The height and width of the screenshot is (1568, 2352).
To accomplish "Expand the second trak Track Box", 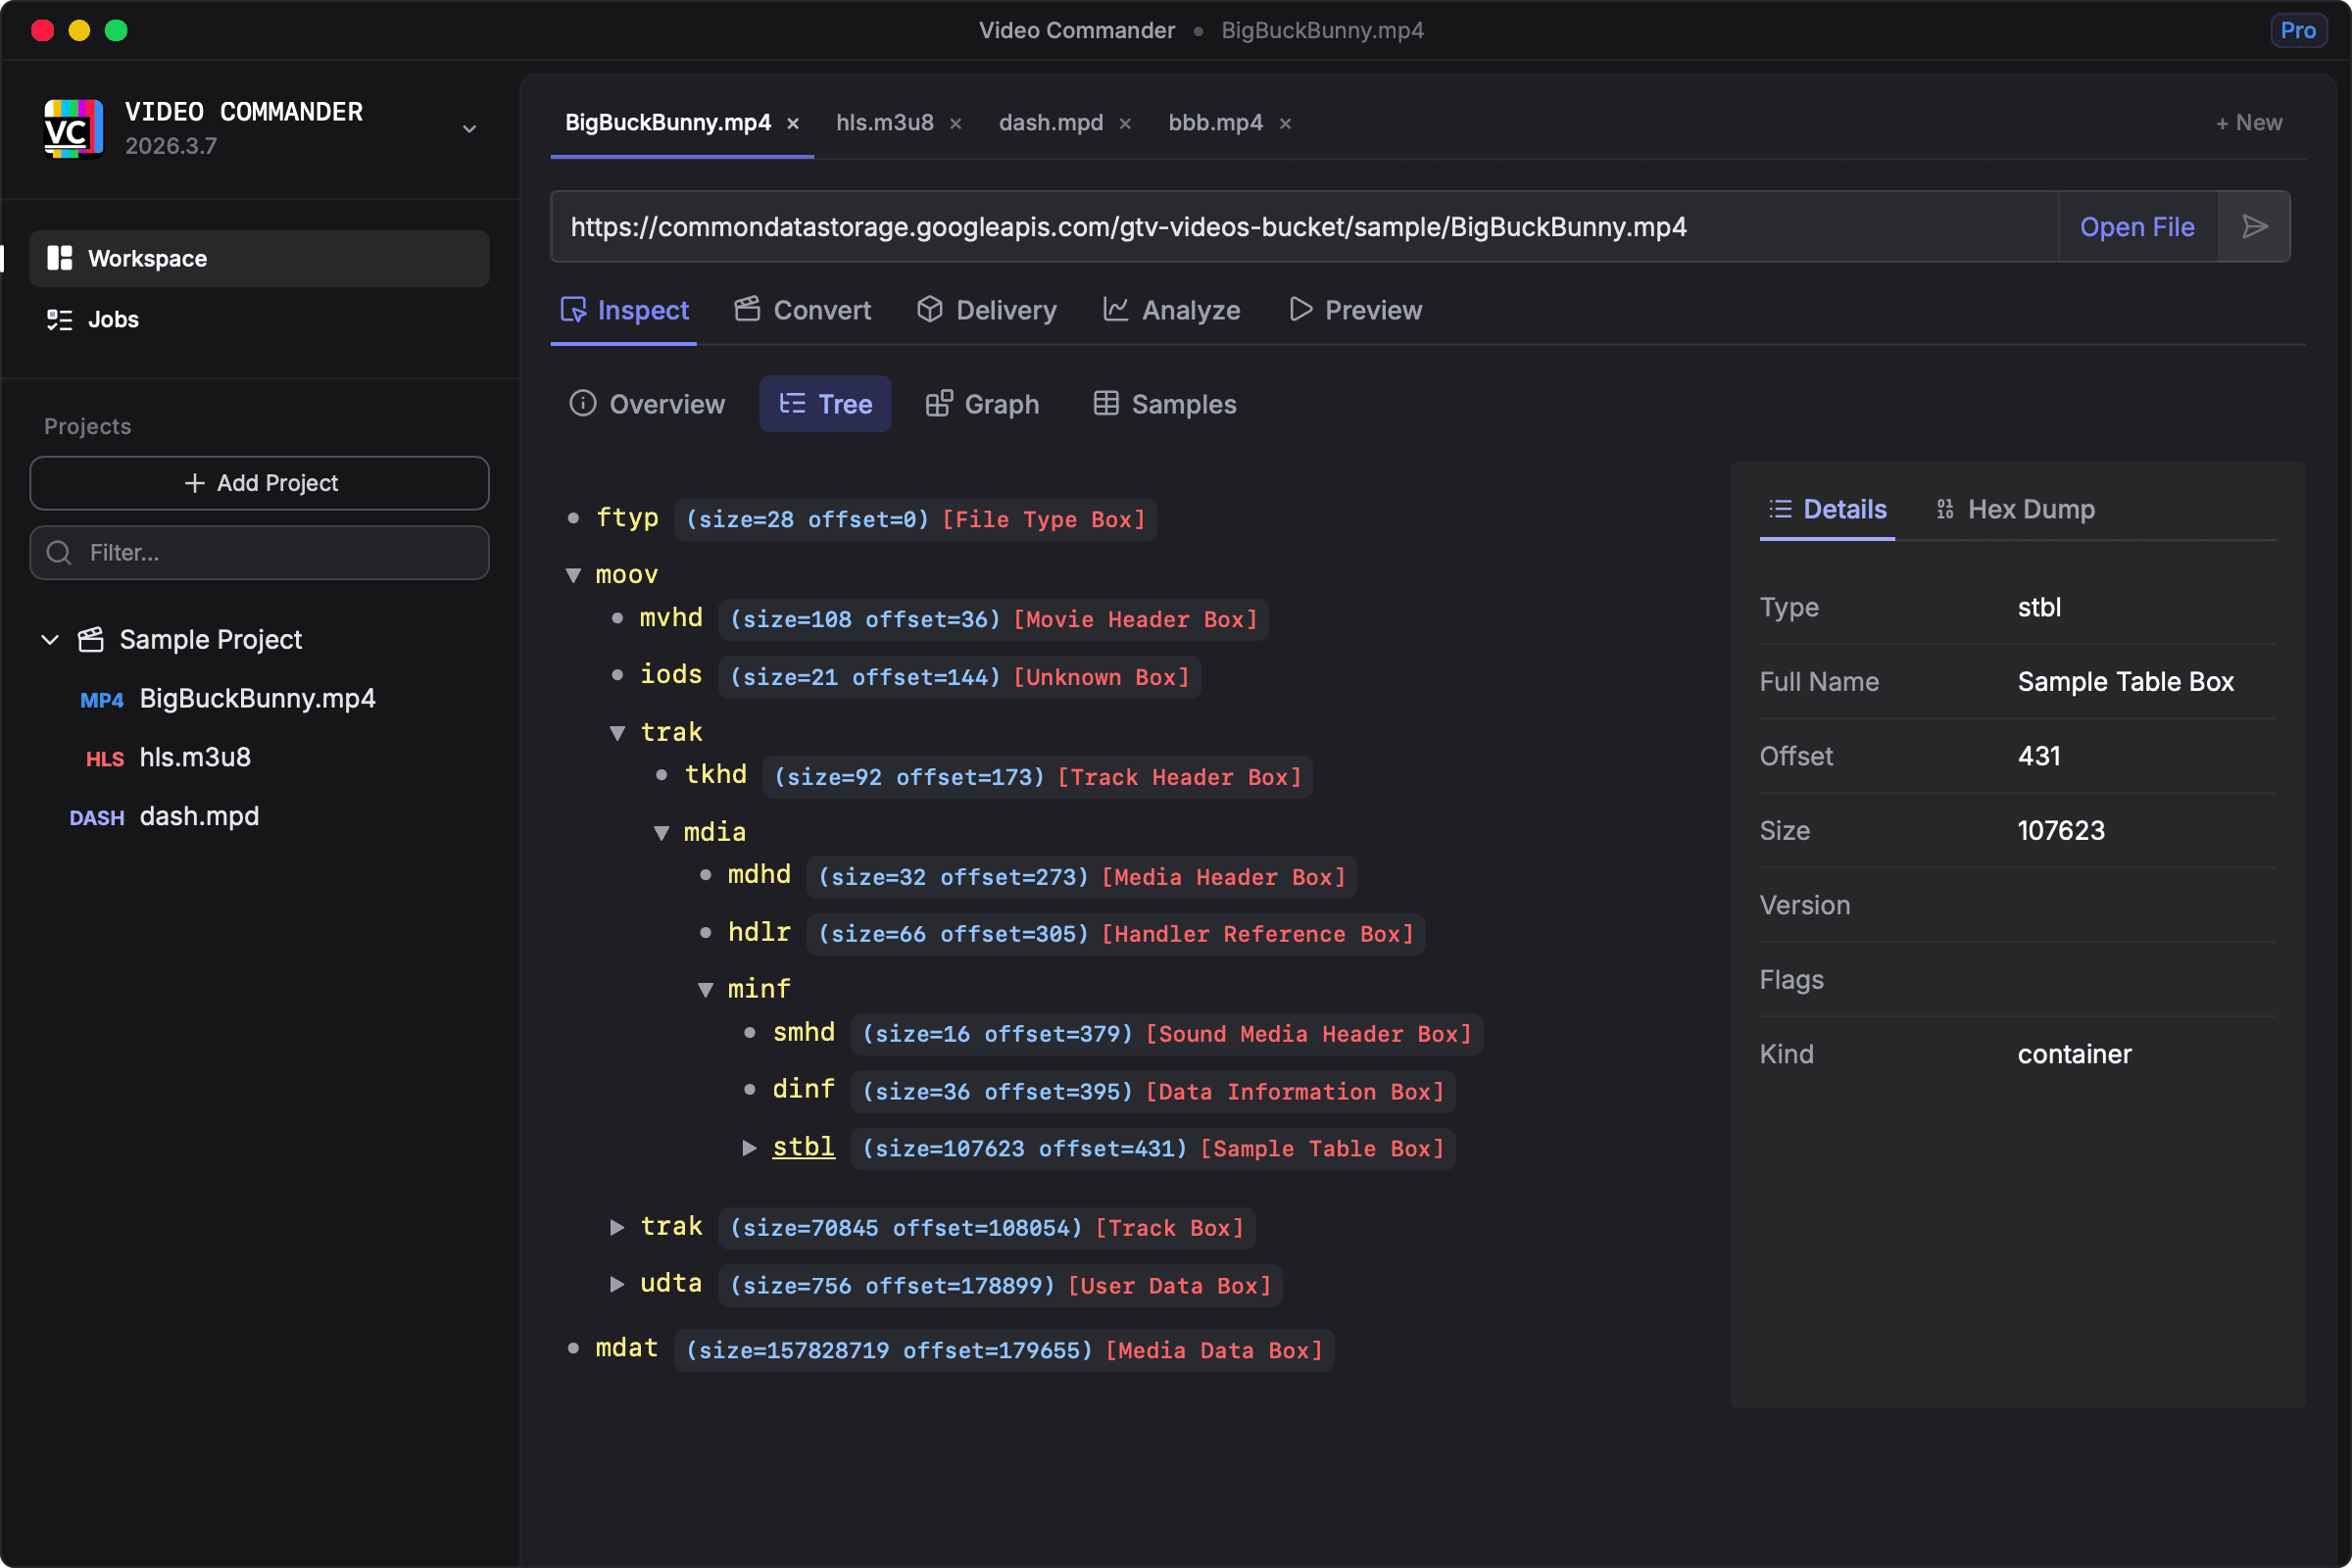I will pos(616,1228).
